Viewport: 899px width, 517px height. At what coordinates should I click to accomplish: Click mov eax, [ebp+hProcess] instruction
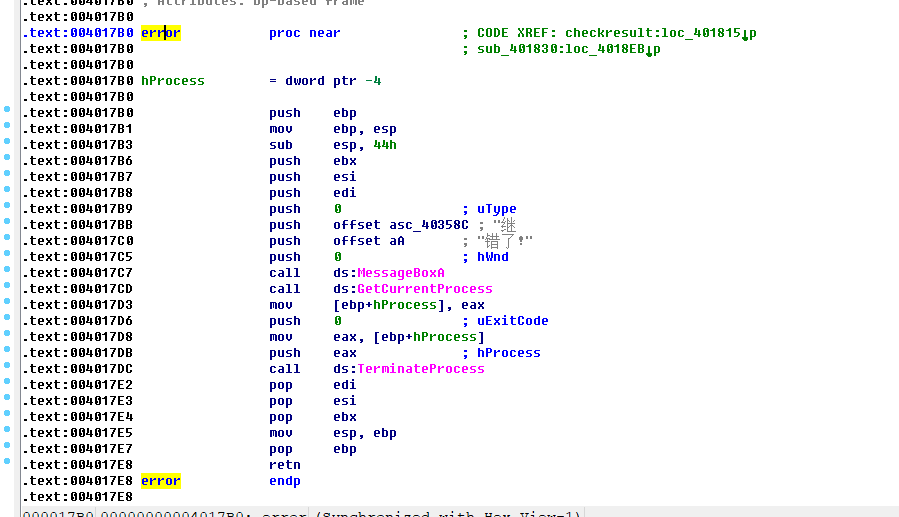click(x=377, y=337)
